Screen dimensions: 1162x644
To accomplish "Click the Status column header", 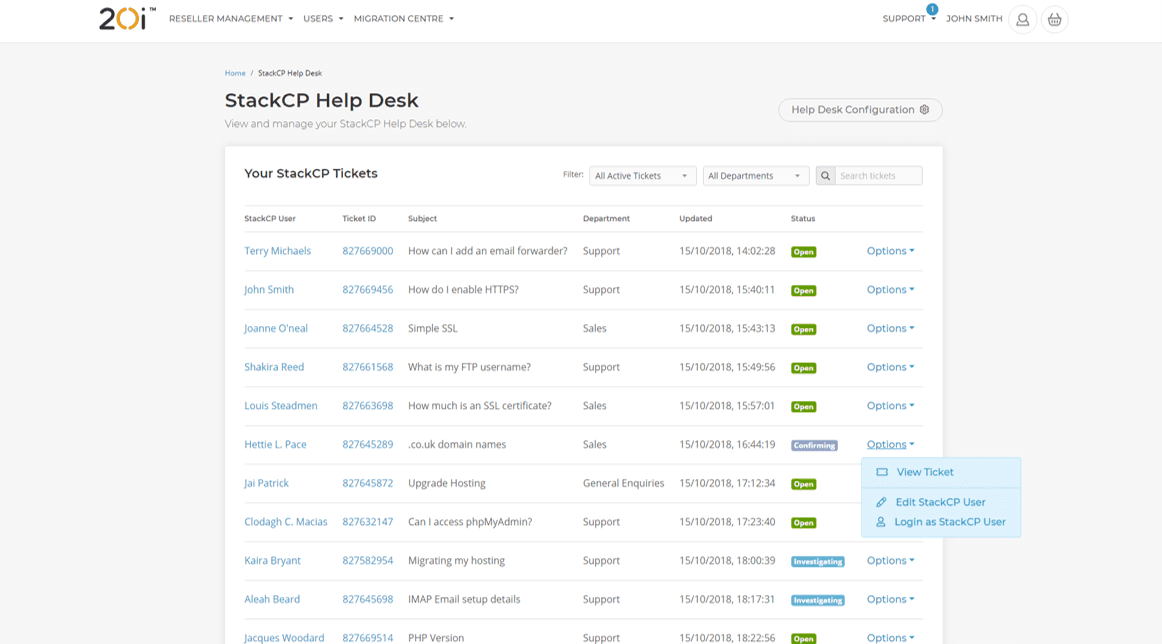I will (x=803, y=219).
